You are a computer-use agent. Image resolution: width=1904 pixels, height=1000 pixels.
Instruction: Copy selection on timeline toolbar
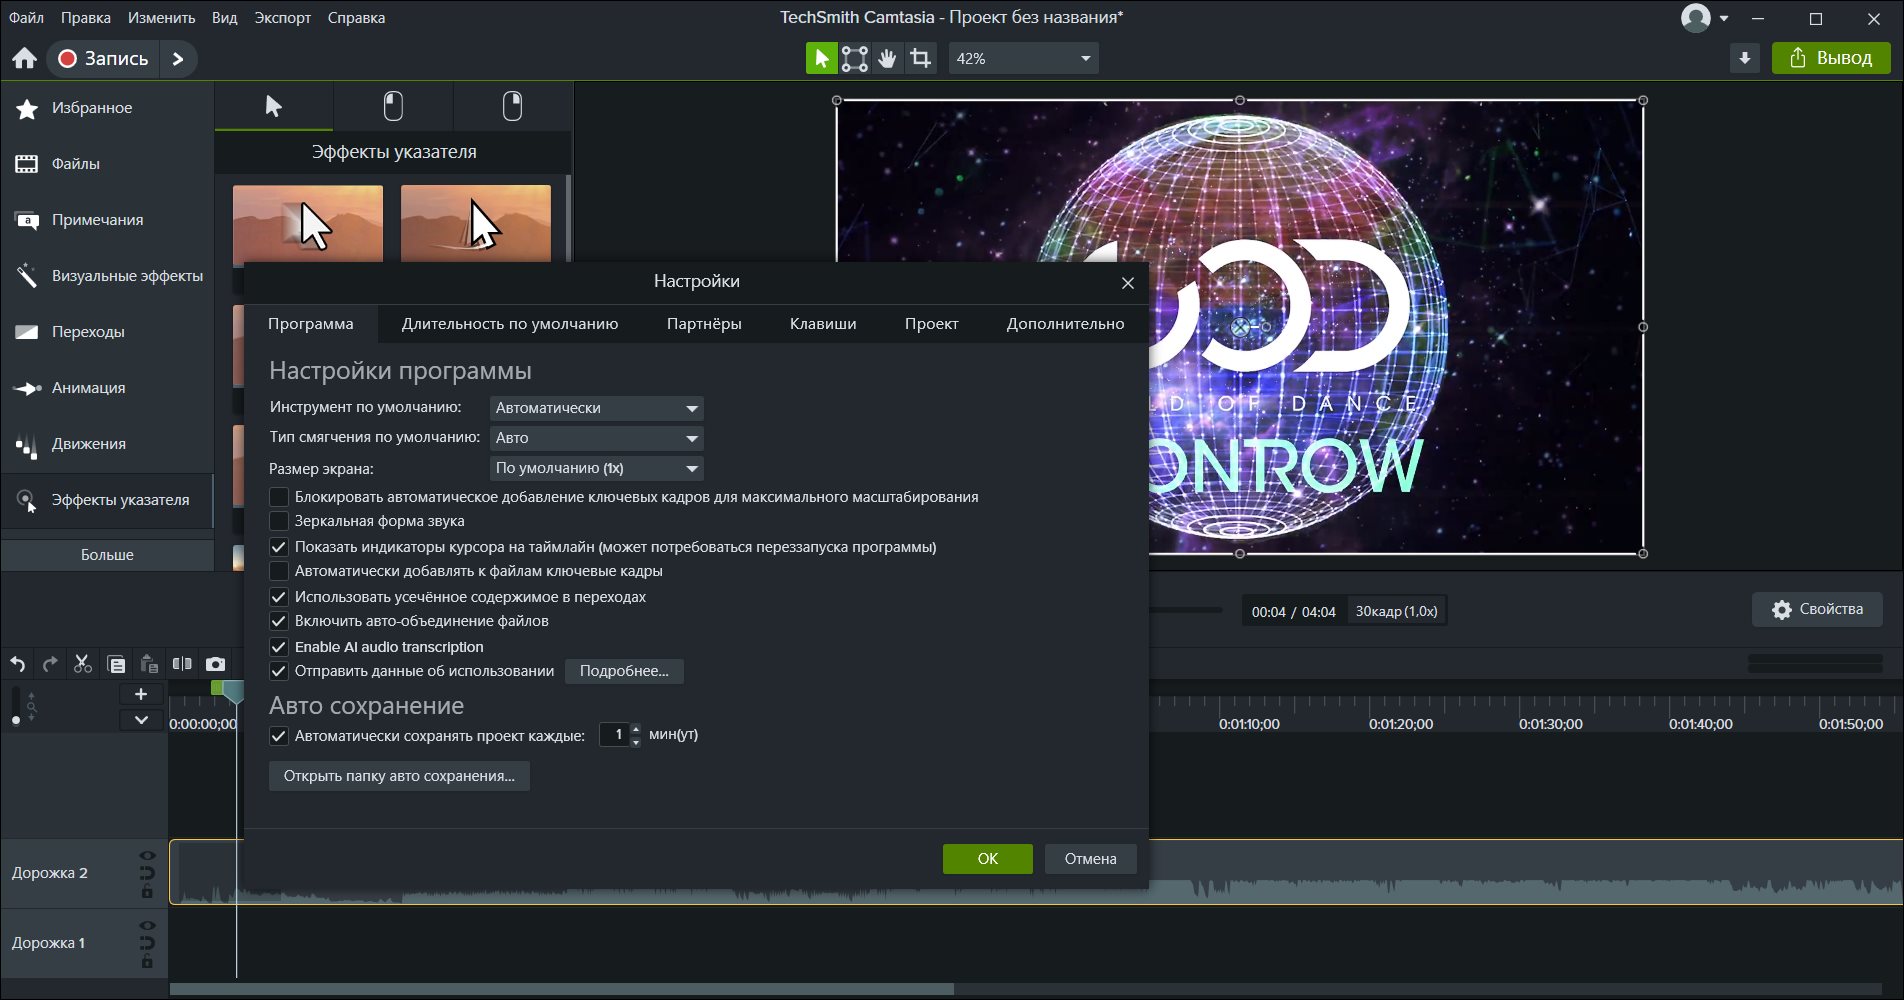point(116,664)
